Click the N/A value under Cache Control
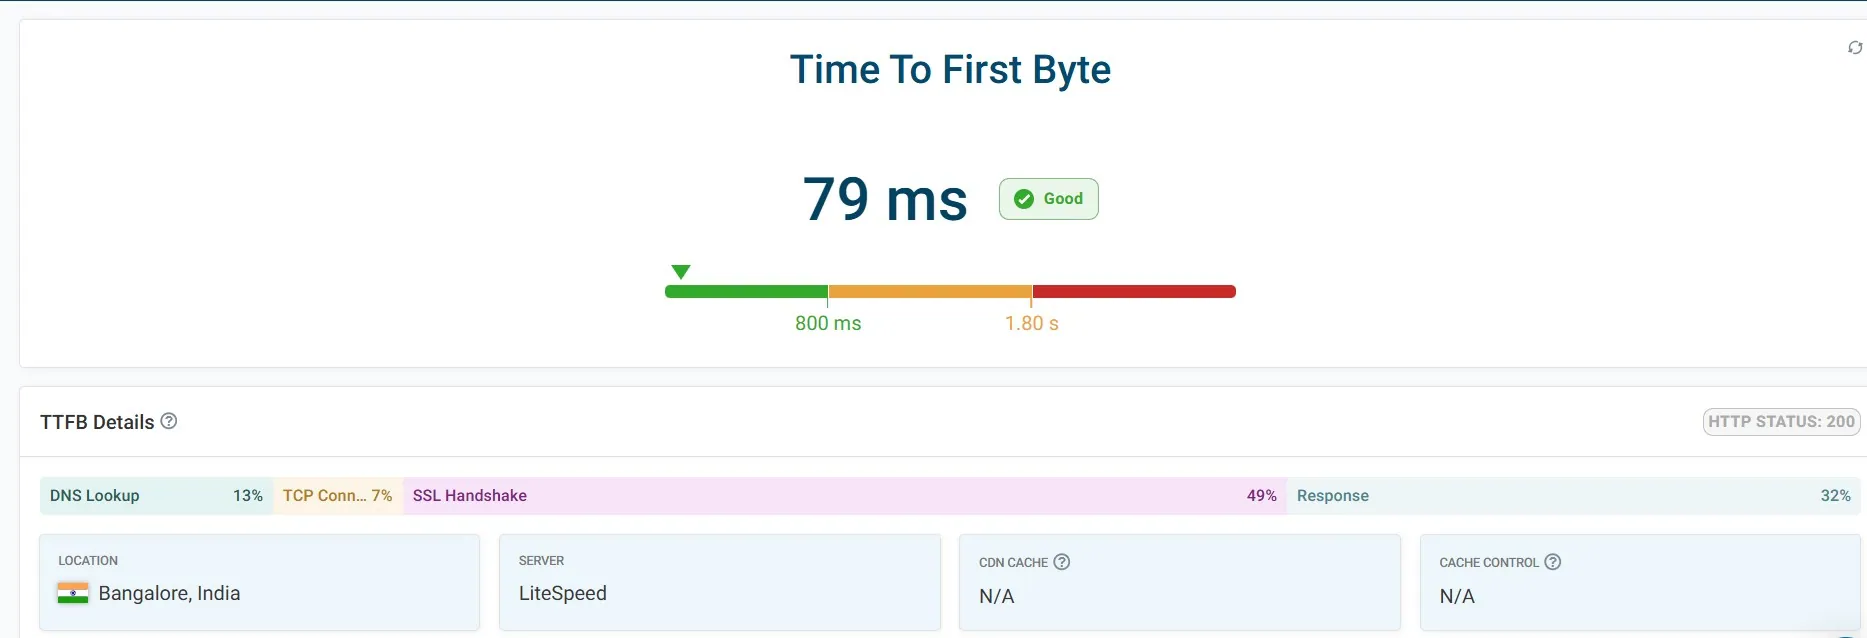 pos(1457,596)
